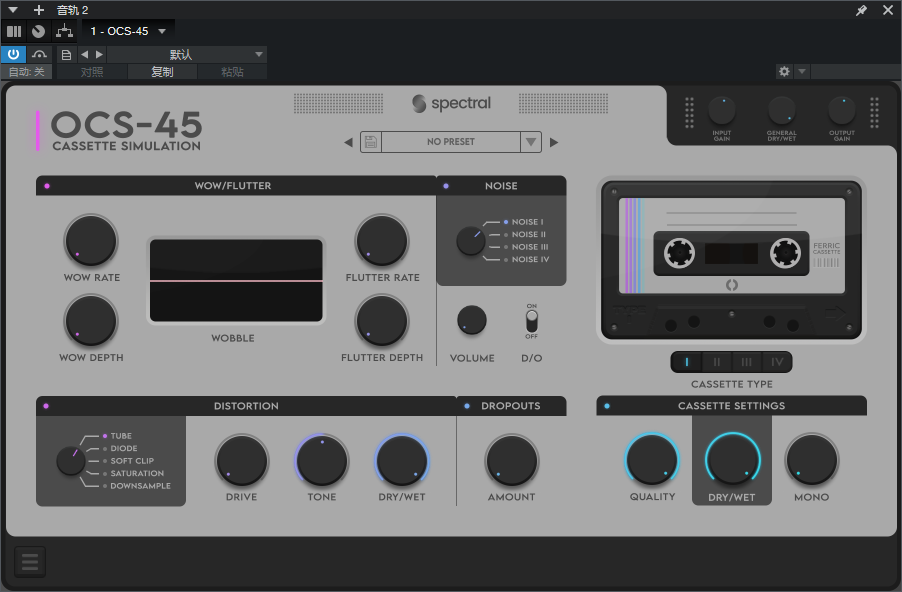Click the WOBBLE display screen
902x592 pixels.
pos(236,281)
